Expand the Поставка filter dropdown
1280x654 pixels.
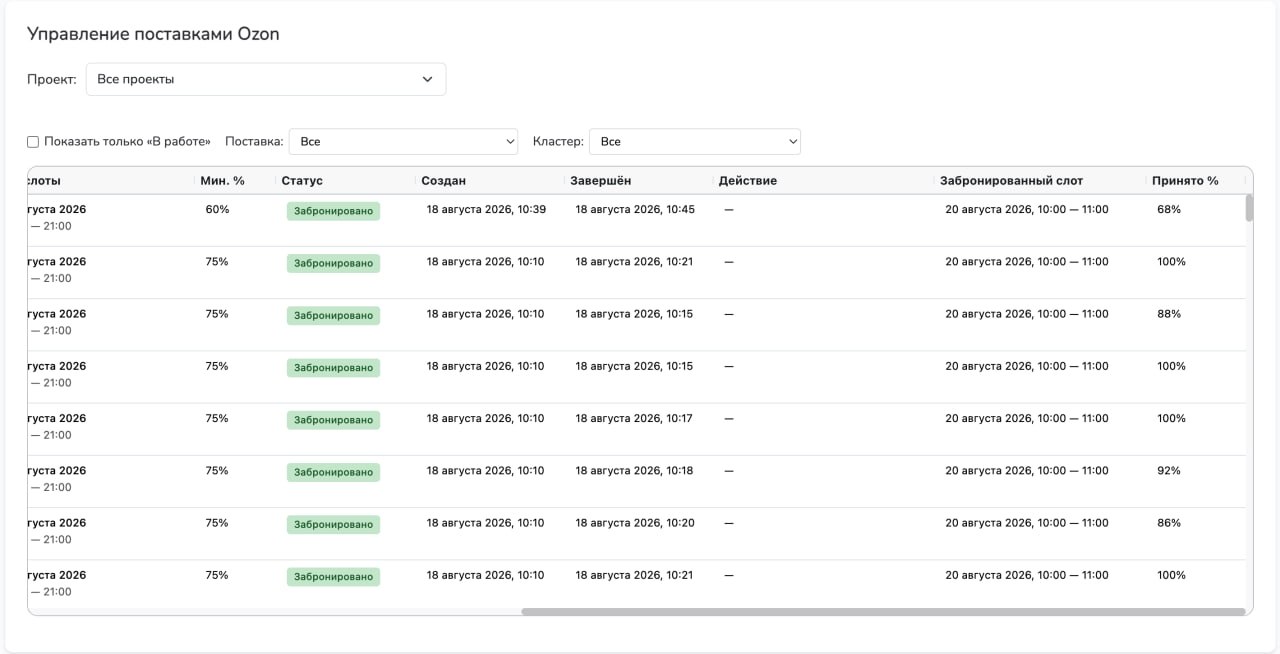click(403, 142)
